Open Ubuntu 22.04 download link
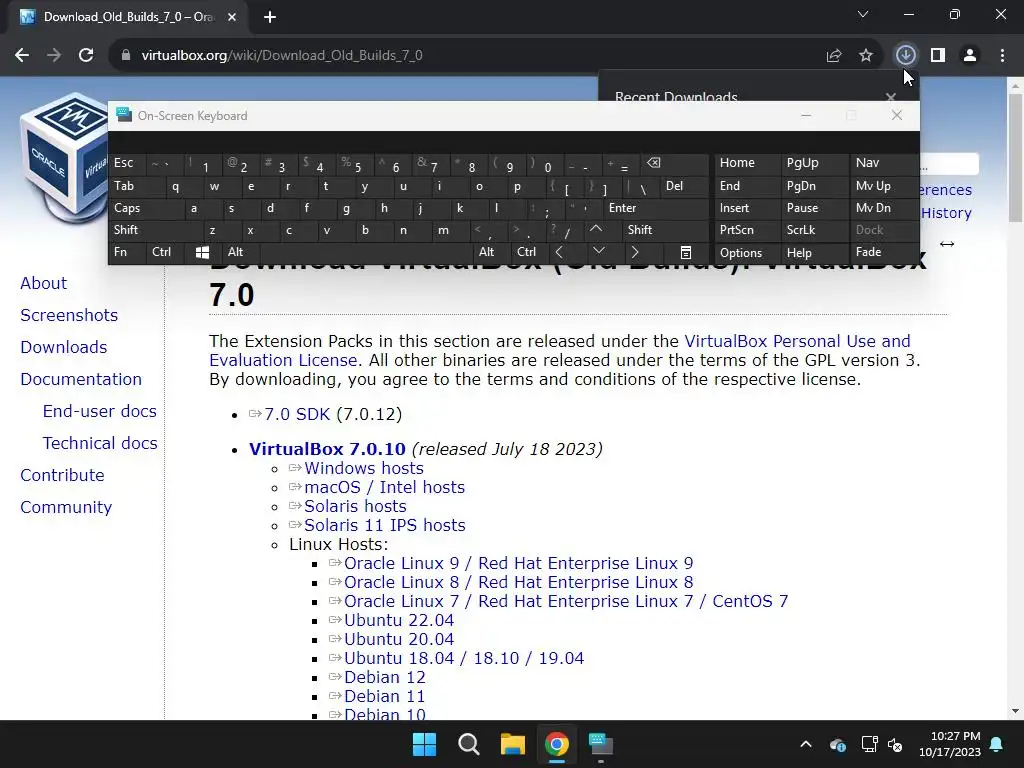Viewport: 1024px width, 768px height. (399, 620)
